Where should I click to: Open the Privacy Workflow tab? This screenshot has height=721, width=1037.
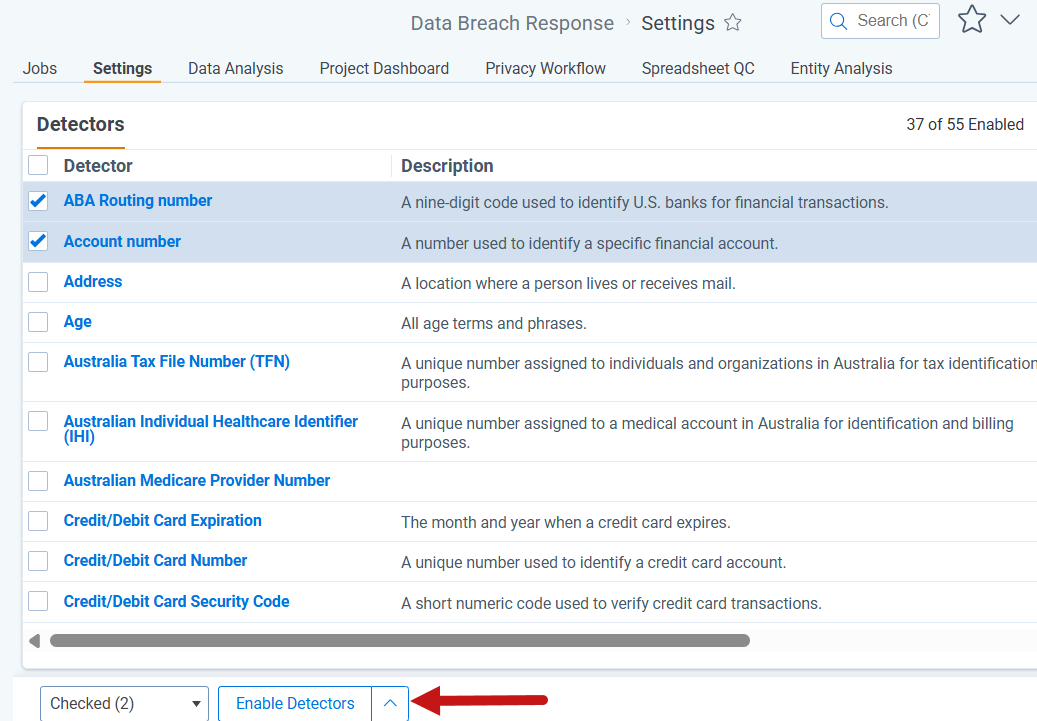coord(545,68)
